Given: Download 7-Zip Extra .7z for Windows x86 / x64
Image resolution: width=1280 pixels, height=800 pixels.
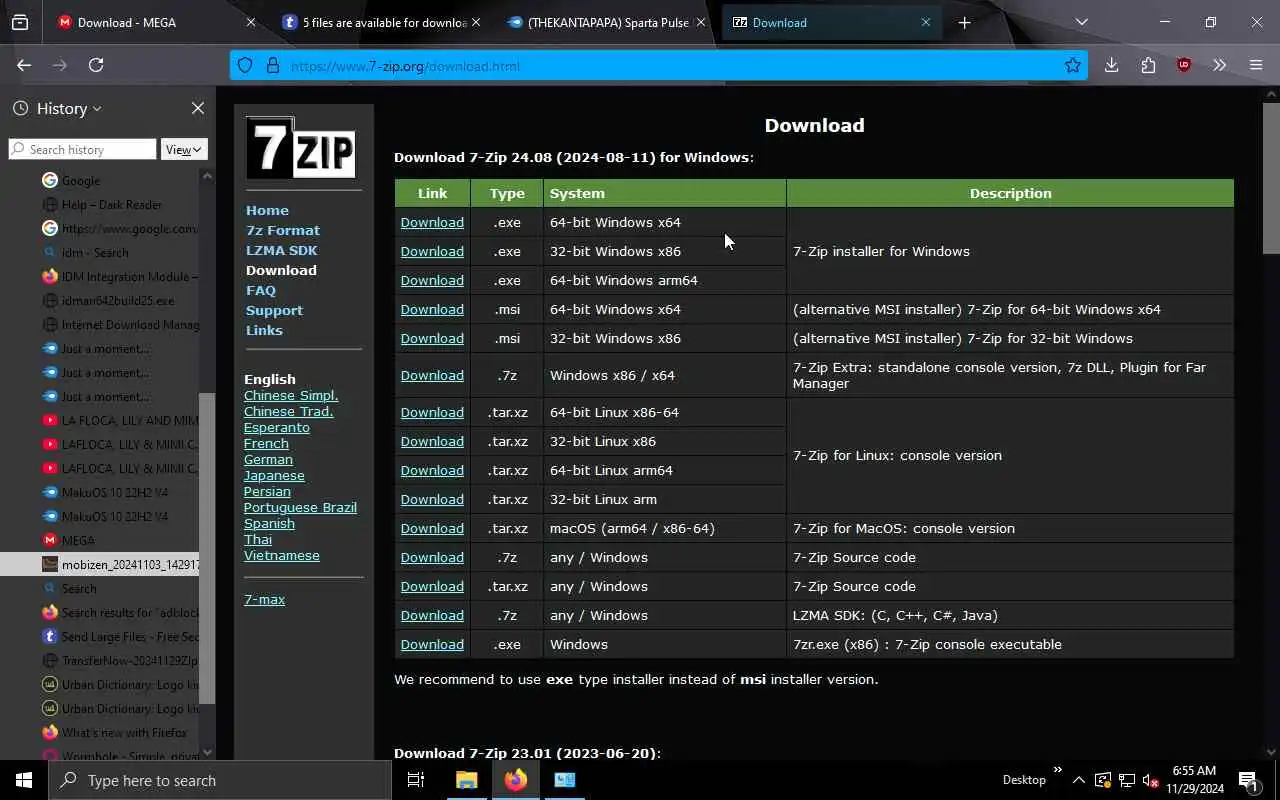Looking at the screenshot, I should point(432,375).
